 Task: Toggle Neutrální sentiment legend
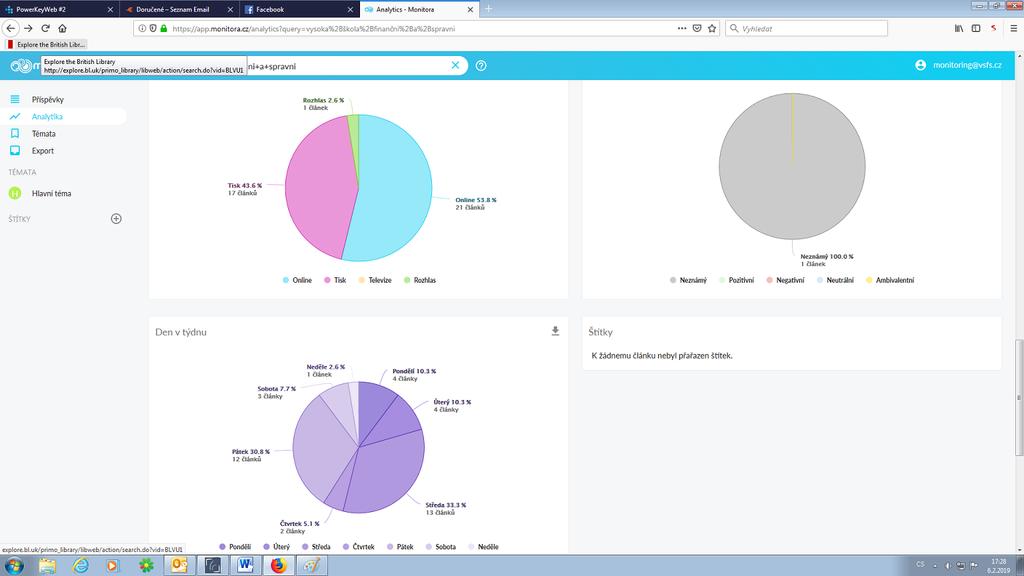835,280
